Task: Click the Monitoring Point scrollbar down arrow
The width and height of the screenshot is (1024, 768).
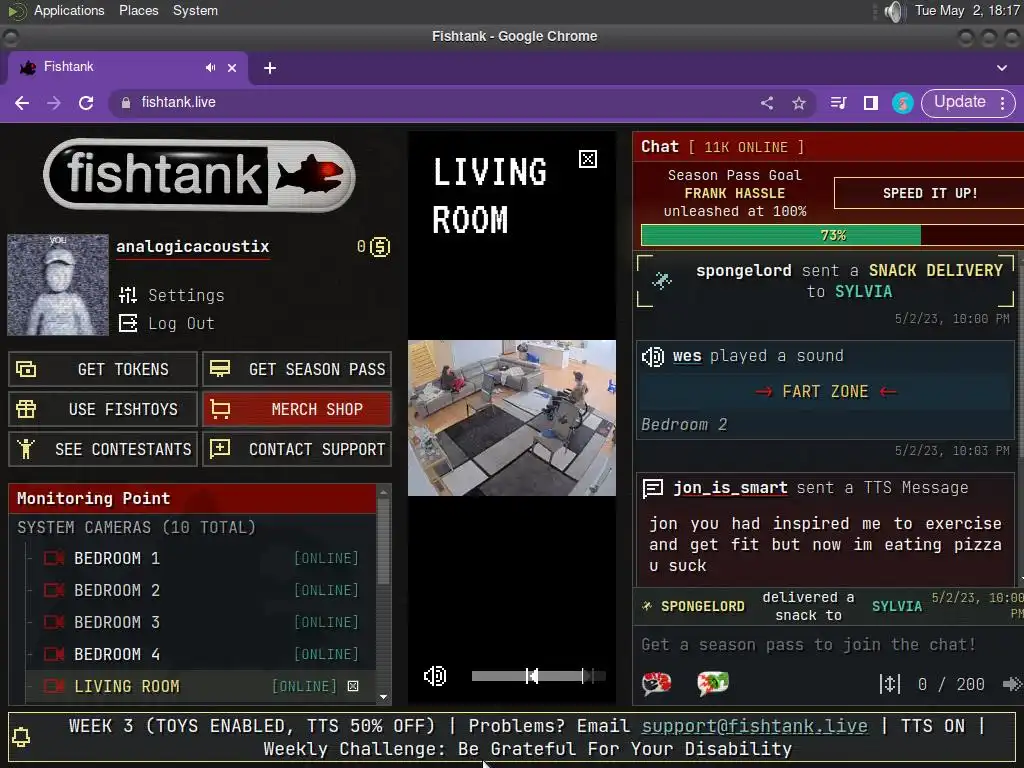Action: point(384,697)
